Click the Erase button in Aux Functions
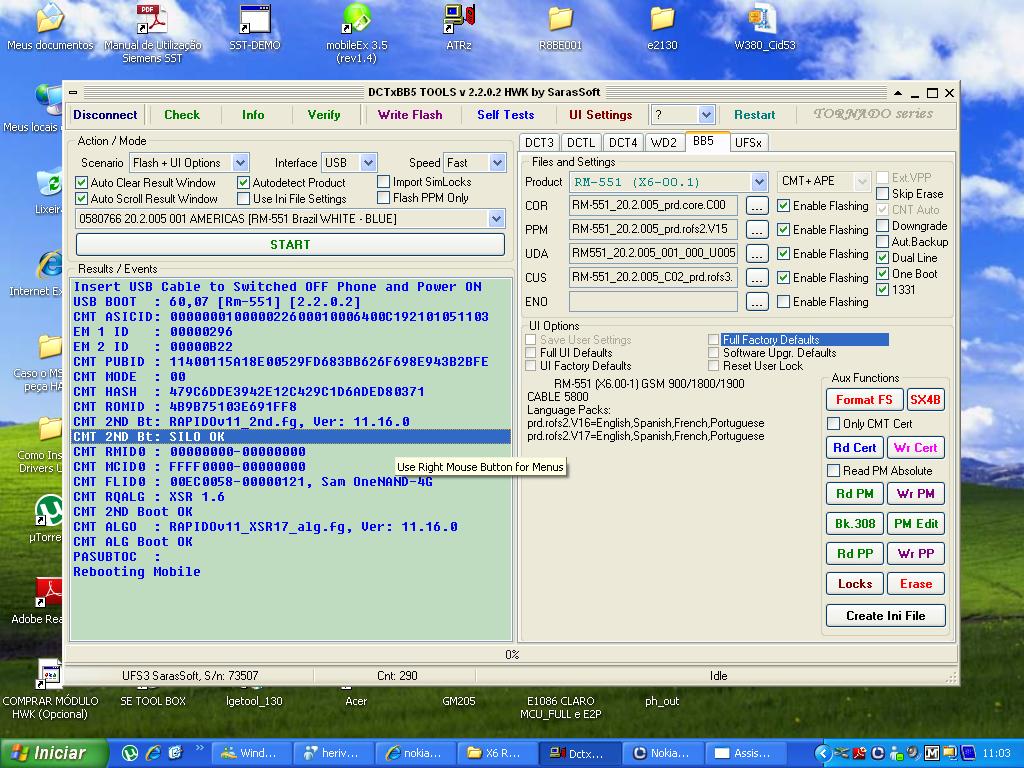This screenshot has height=768, width=1024. pyautogui.click(x=916, y=584)
